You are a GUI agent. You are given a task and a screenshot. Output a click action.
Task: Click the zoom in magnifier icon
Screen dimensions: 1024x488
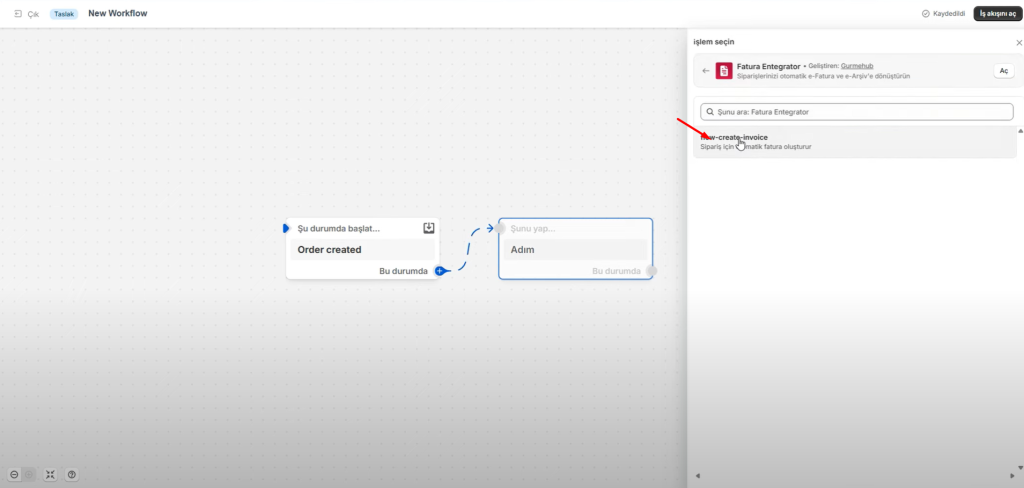pos(29,474)
